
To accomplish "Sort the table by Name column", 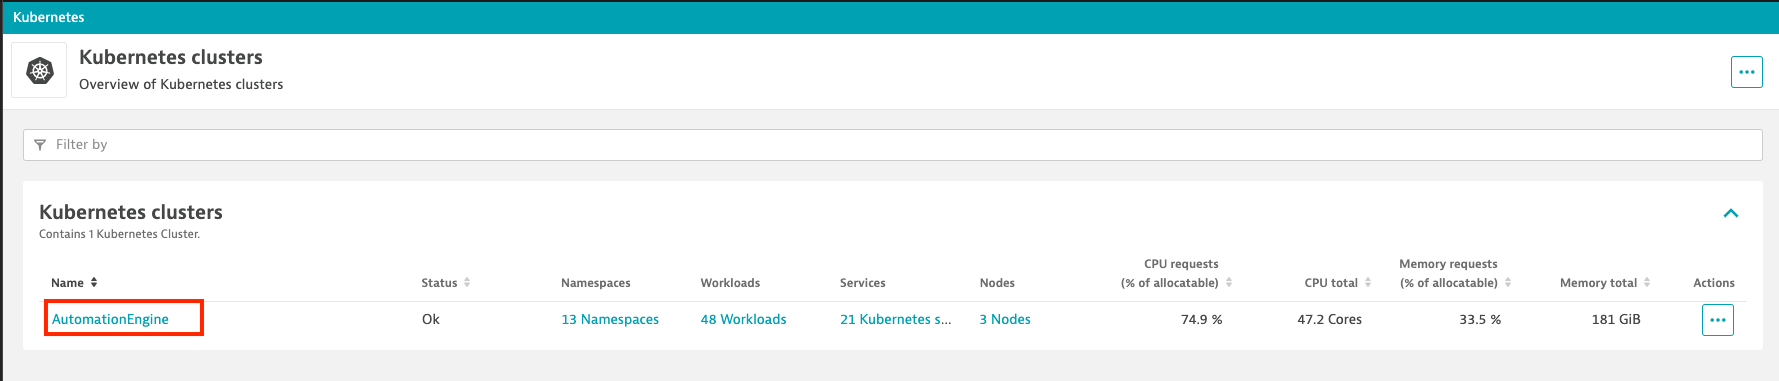I will click(x=74, y=283).
